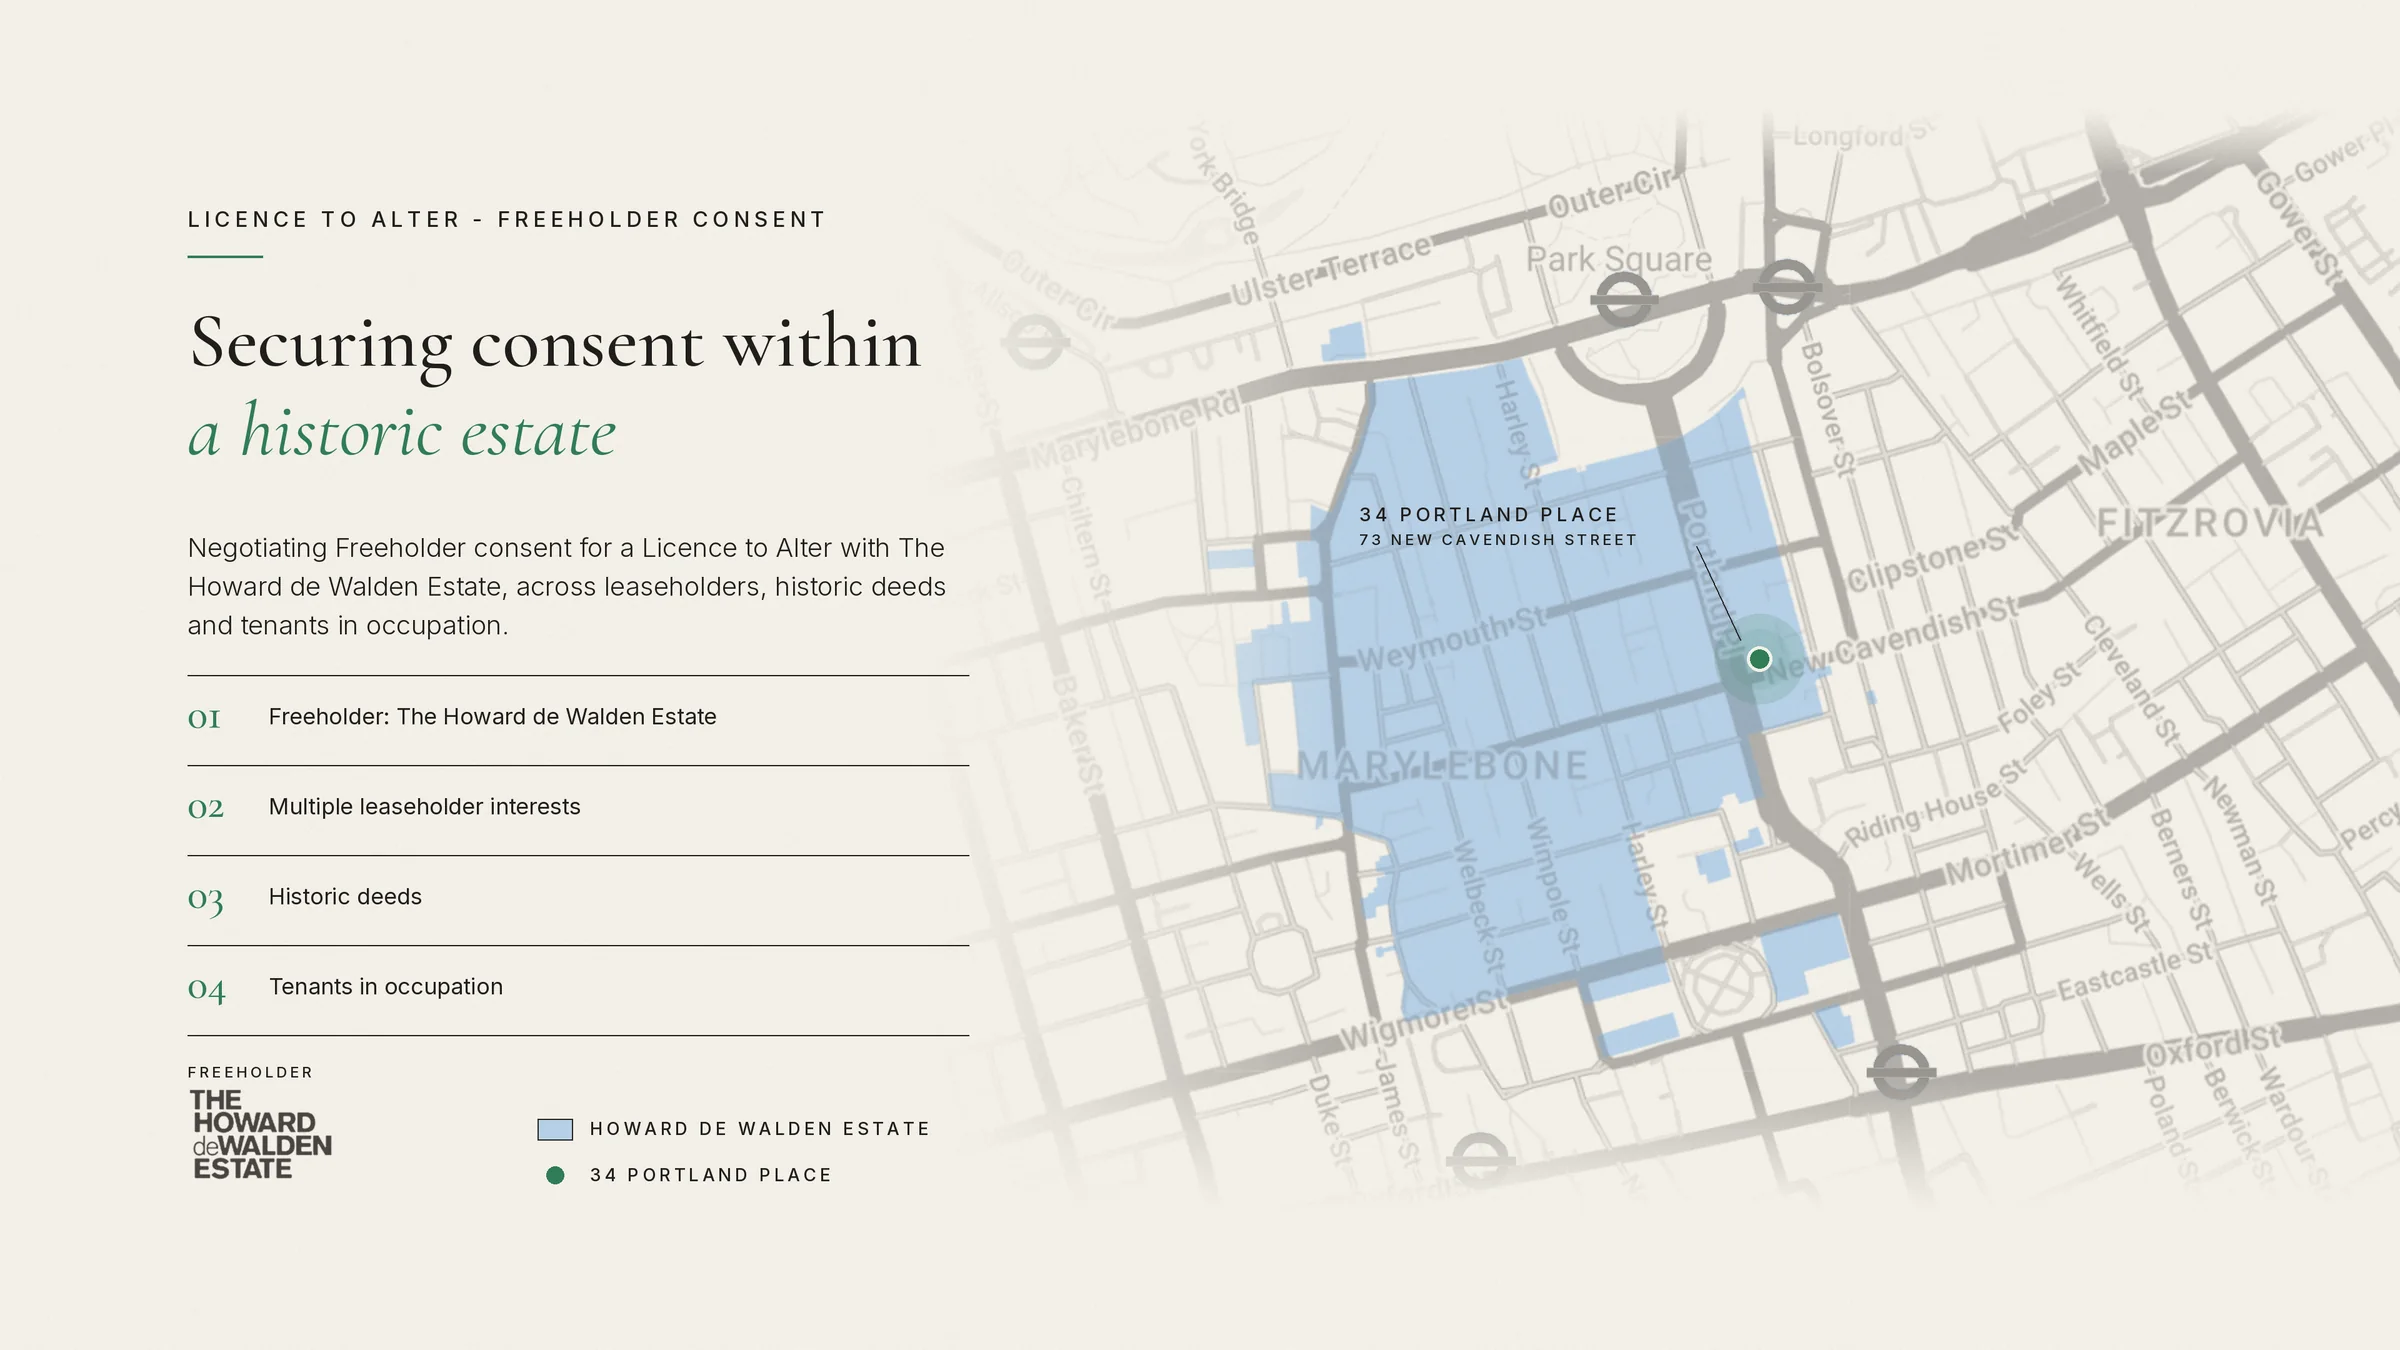Click the 'Mortimer St' street label
This screenshot has height=1350, width=2400.
pos(2029,848)
